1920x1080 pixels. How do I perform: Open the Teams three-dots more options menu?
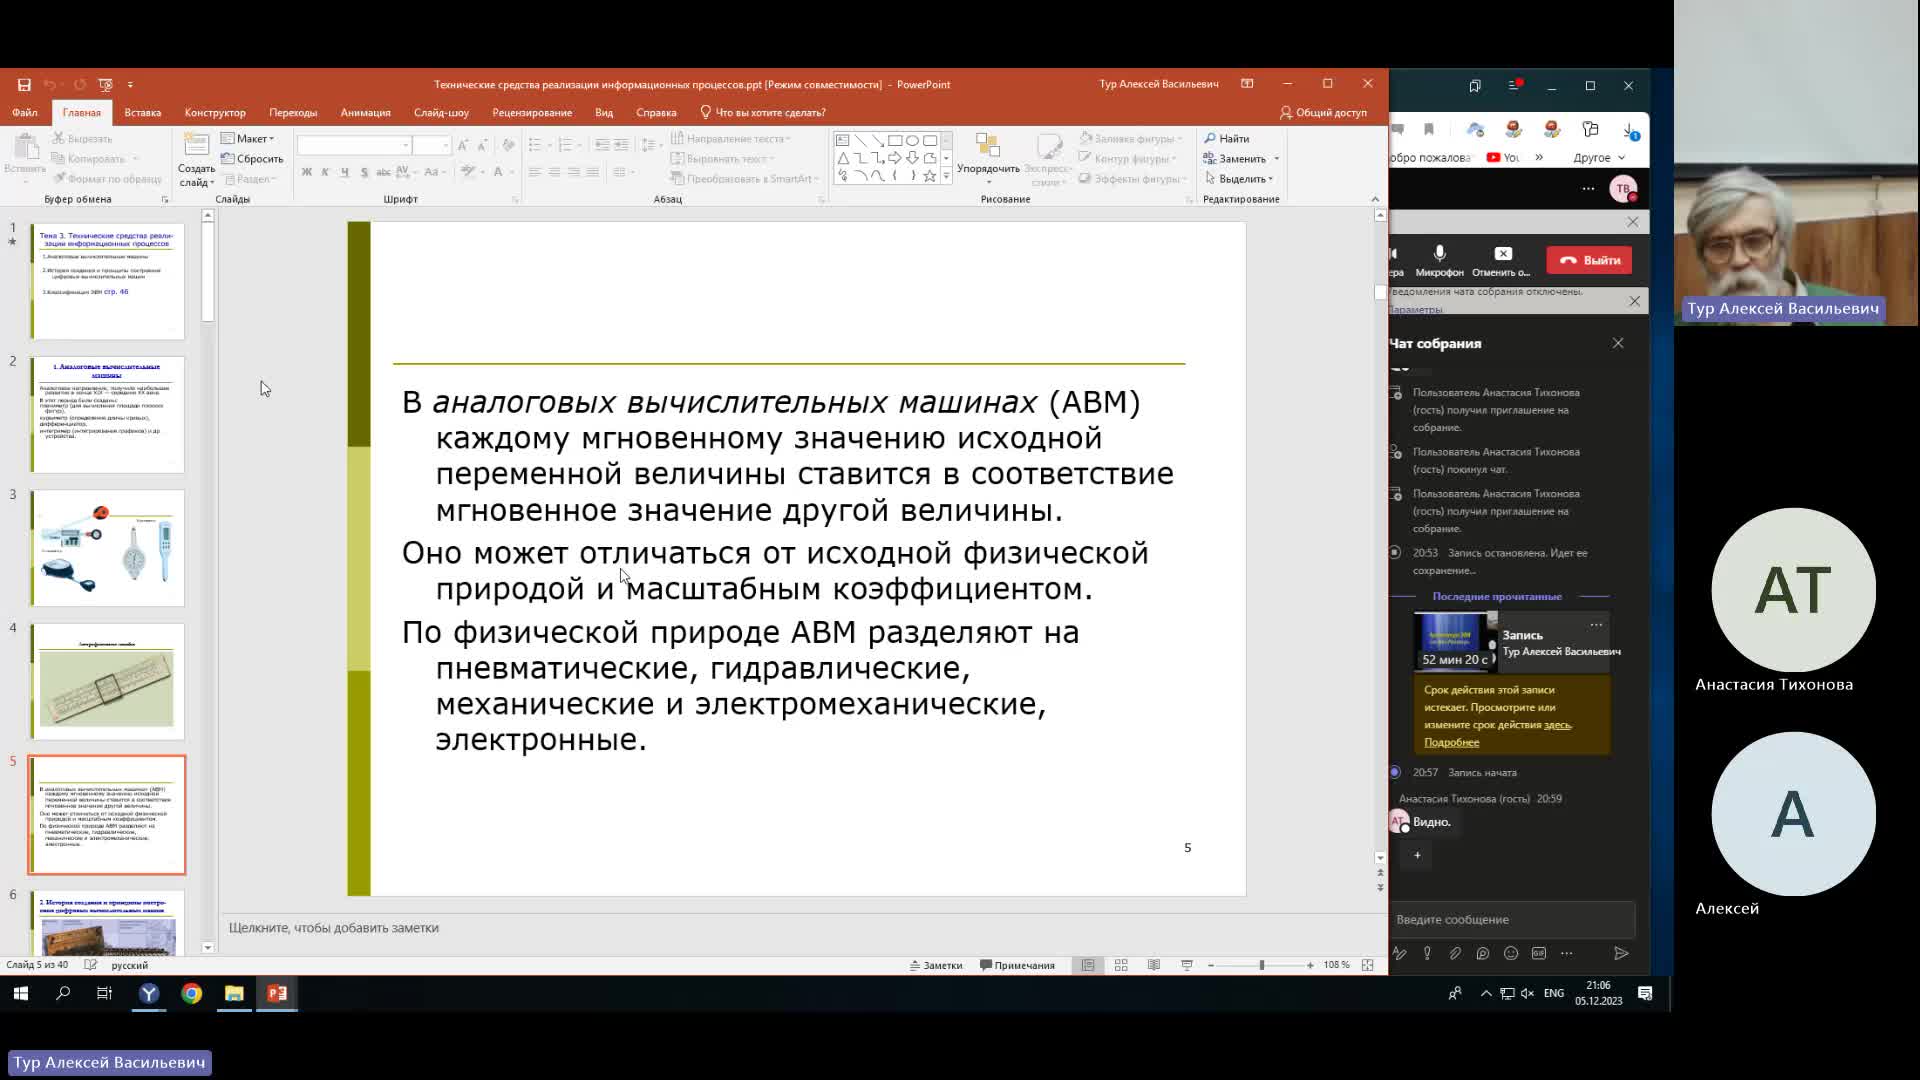(1588, 189)
